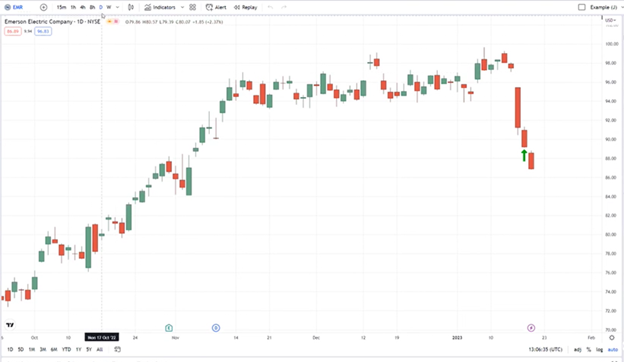The height and width of the screenshot is (362, 624).
Task: Click the 13:06:35 (UTC) timezone clock
Action: click(x=545, y=349)
